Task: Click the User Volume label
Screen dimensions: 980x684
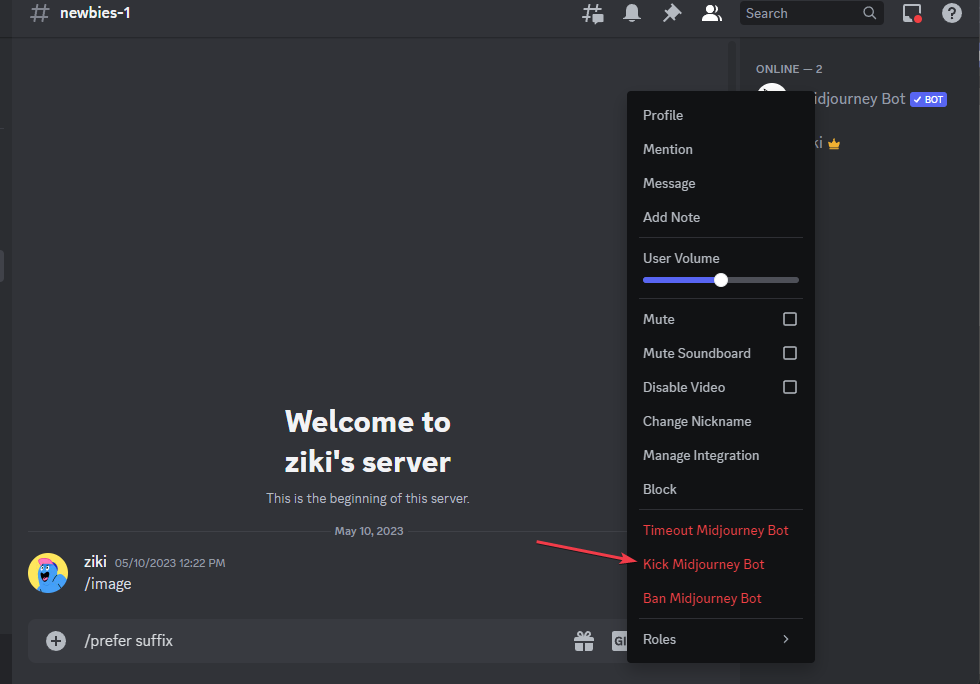Action: (681, 258)
